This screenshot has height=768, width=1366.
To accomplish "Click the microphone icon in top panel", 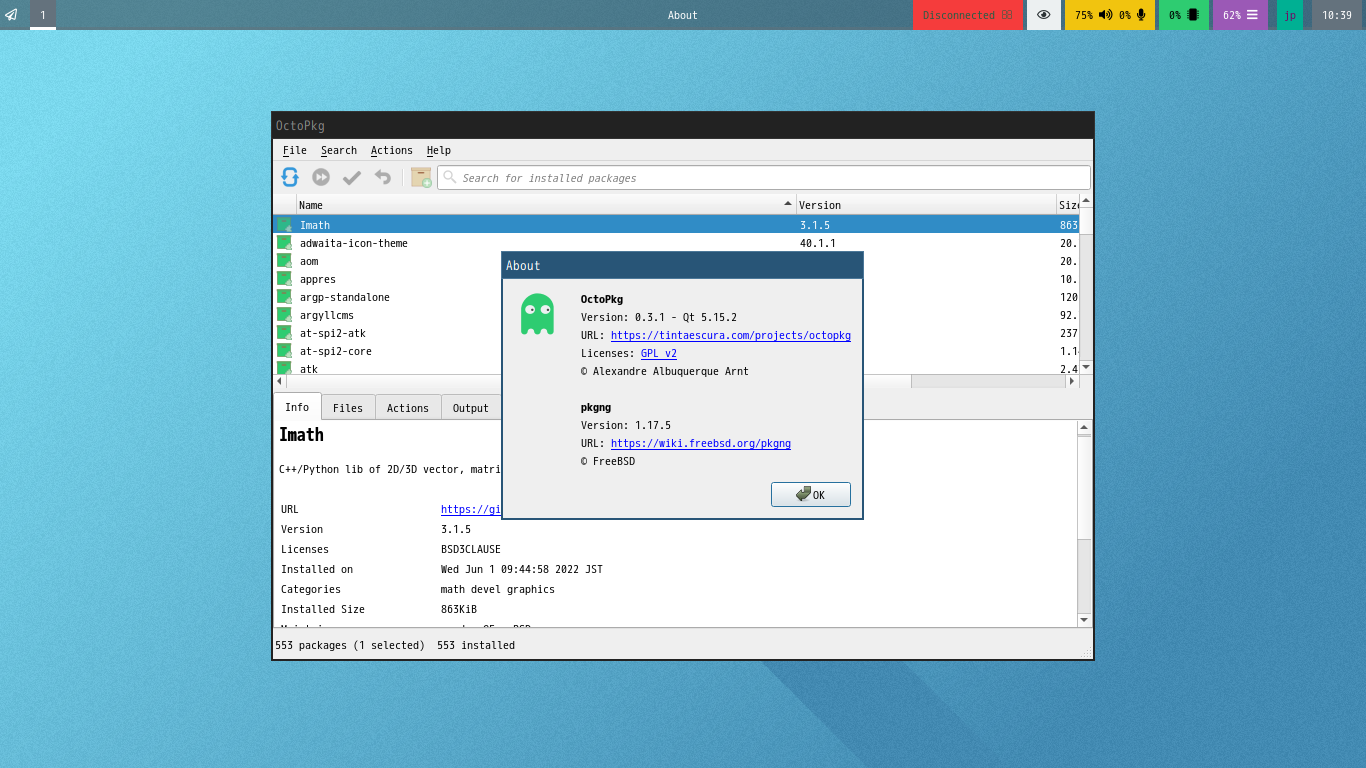I will click(x=1141, y=15).
